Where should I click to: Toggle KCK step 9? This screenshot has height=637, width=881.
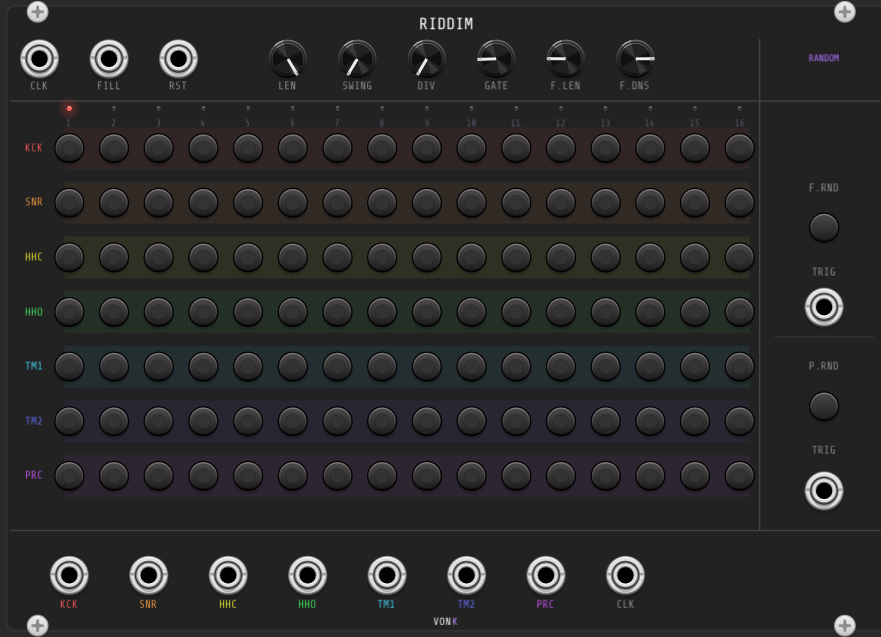point(426,148)
